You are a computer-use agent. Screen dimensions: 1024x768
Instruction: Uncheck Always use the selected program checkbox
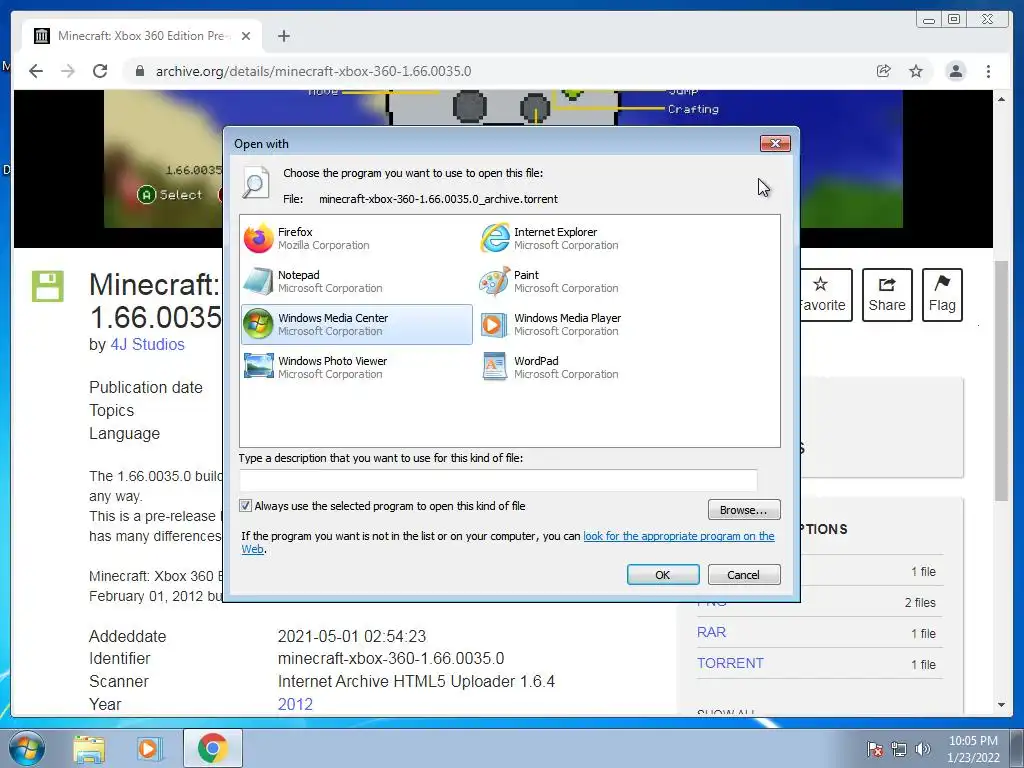click(x=246, y=506)
